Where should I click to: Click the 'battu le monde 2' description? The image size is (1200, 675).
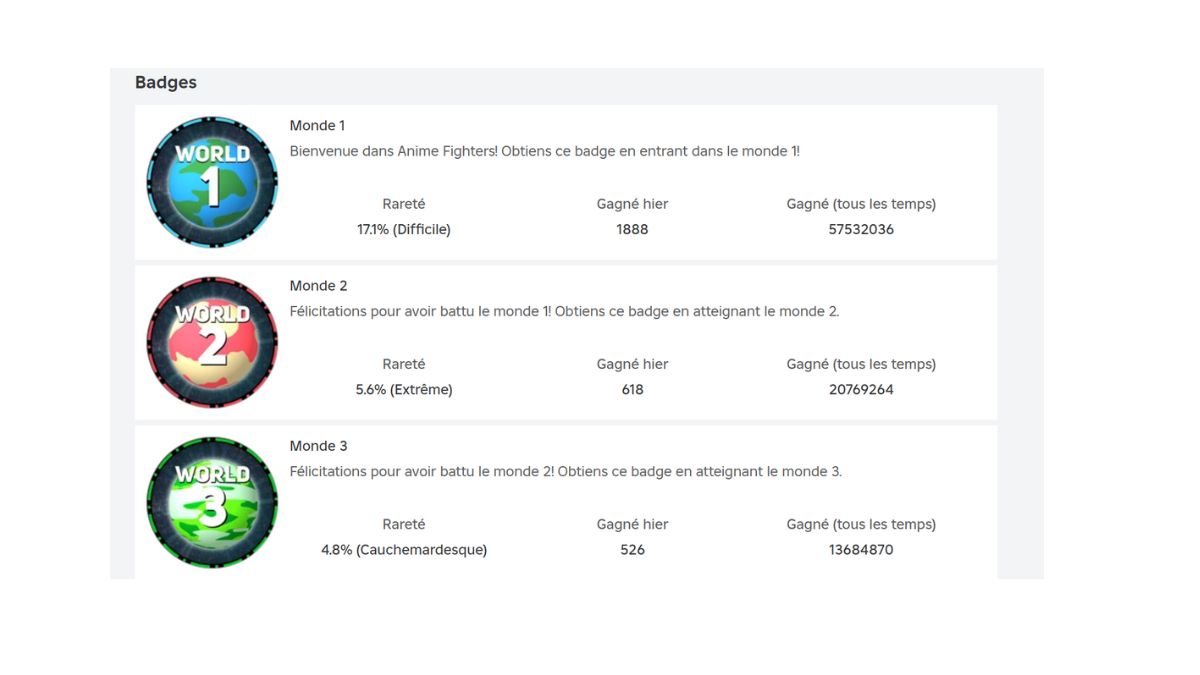[565, 471]
